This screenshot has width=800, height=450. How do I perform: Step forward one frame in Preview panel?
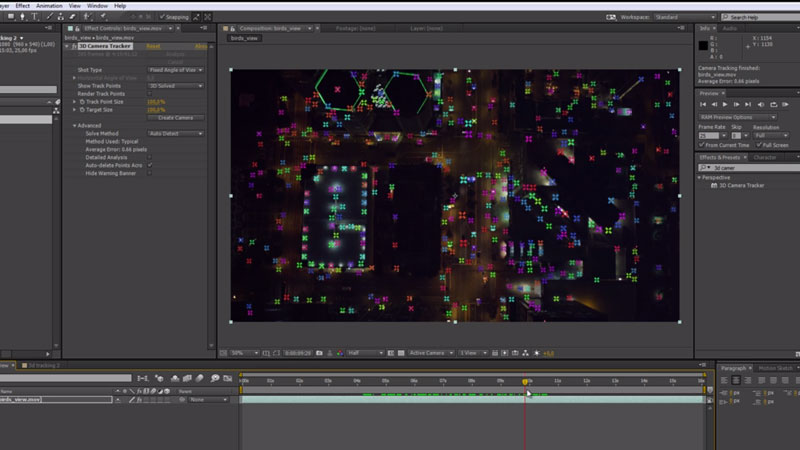tap(737, 104)
